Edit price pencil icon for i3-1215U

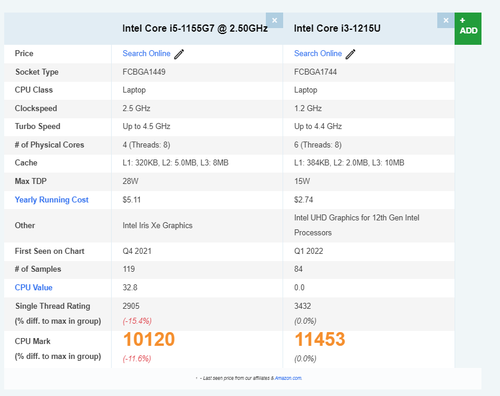[350, 54]
